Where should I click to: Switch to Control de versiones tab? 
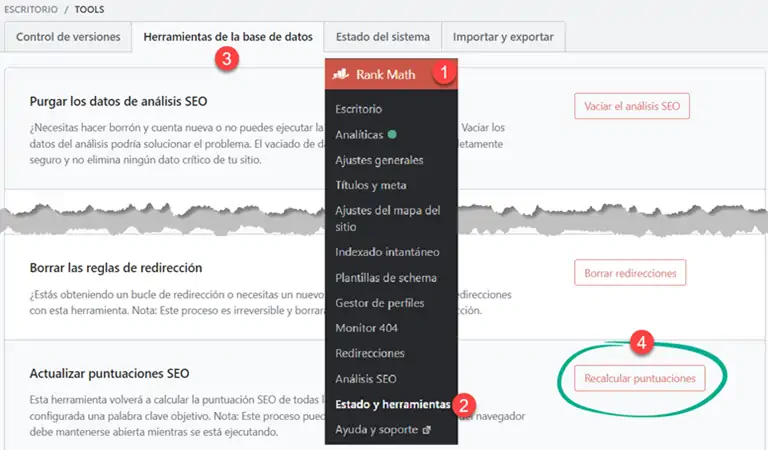pos(68,37)
